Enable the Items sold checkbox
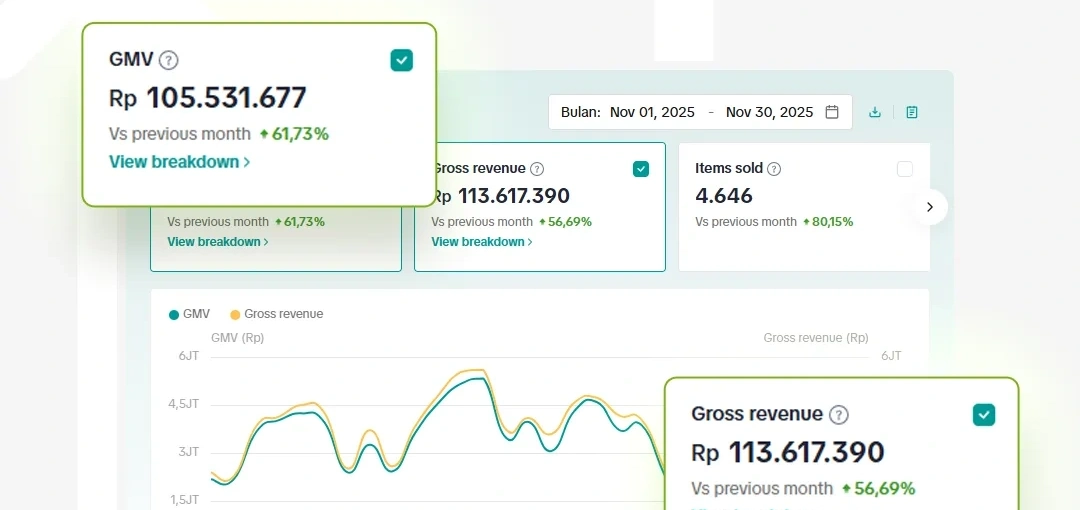This screenshot has height=510, width=1080. pos(904,169)
